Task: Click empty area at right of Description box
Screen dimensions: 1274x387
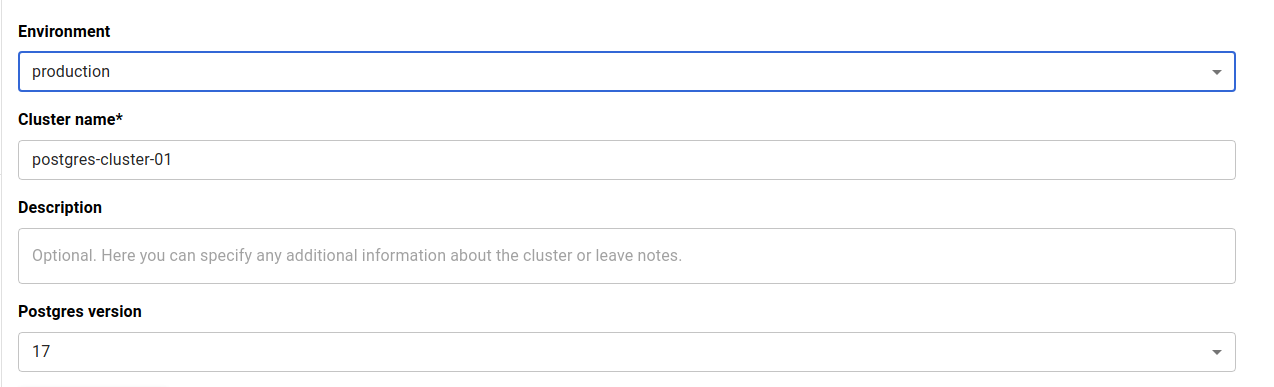Action: (960, 256)
